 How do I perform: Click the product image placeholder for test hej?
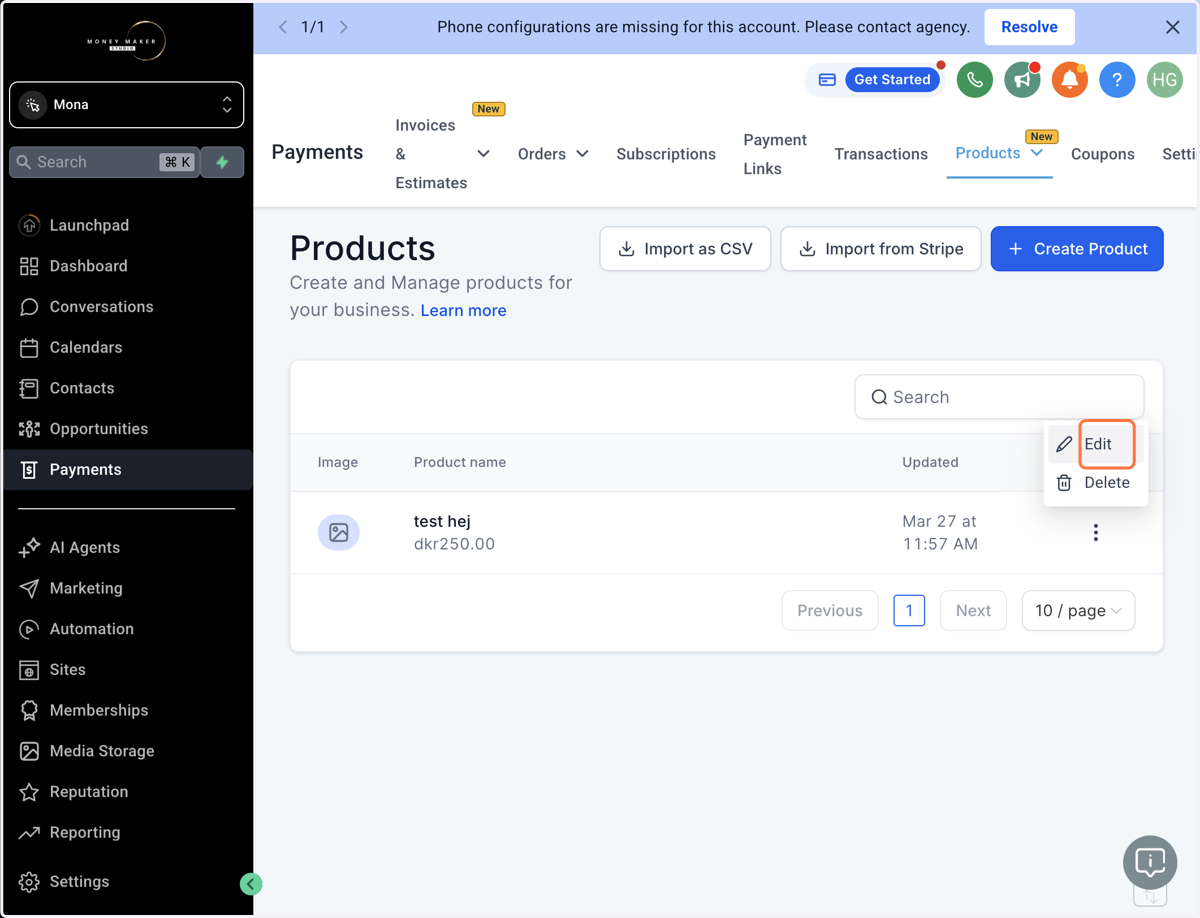pyautogui.click(x=339, y=532)
